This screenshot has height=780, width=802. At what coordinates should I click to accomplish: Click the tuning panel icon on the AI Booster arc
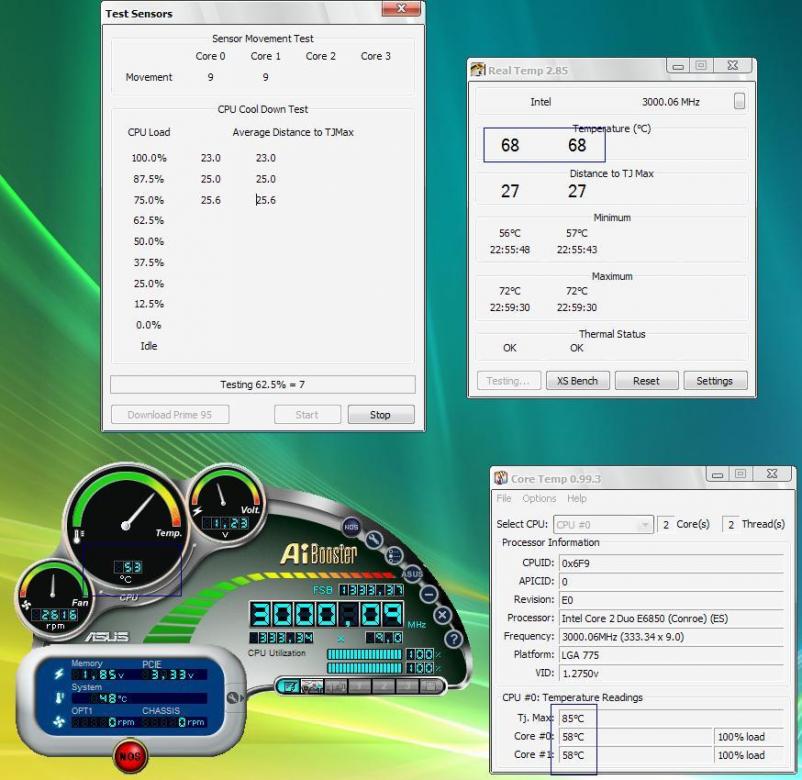[394, 555]
